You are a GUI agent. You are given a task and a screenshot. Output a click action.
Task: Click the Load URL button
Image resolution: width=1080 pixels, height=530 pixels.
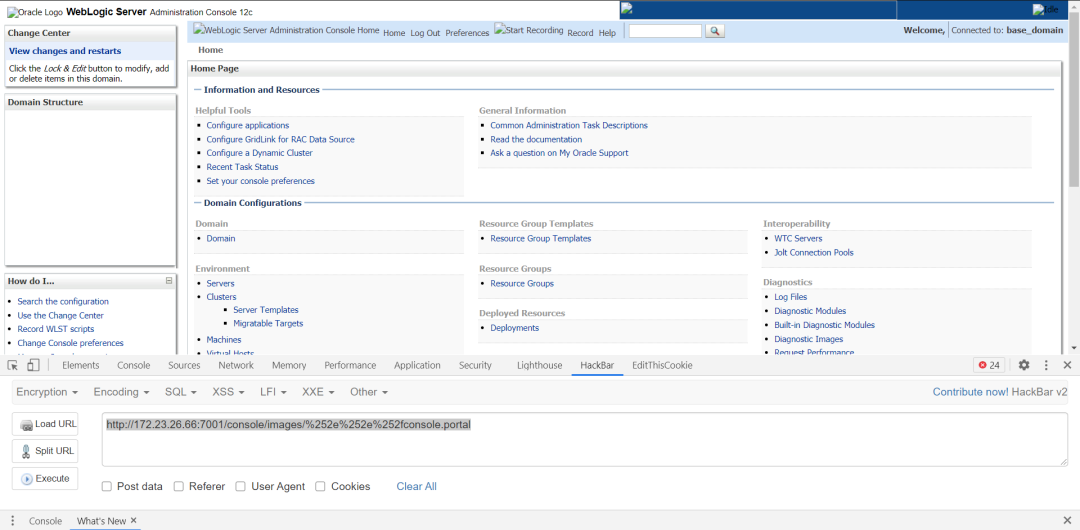45,424
